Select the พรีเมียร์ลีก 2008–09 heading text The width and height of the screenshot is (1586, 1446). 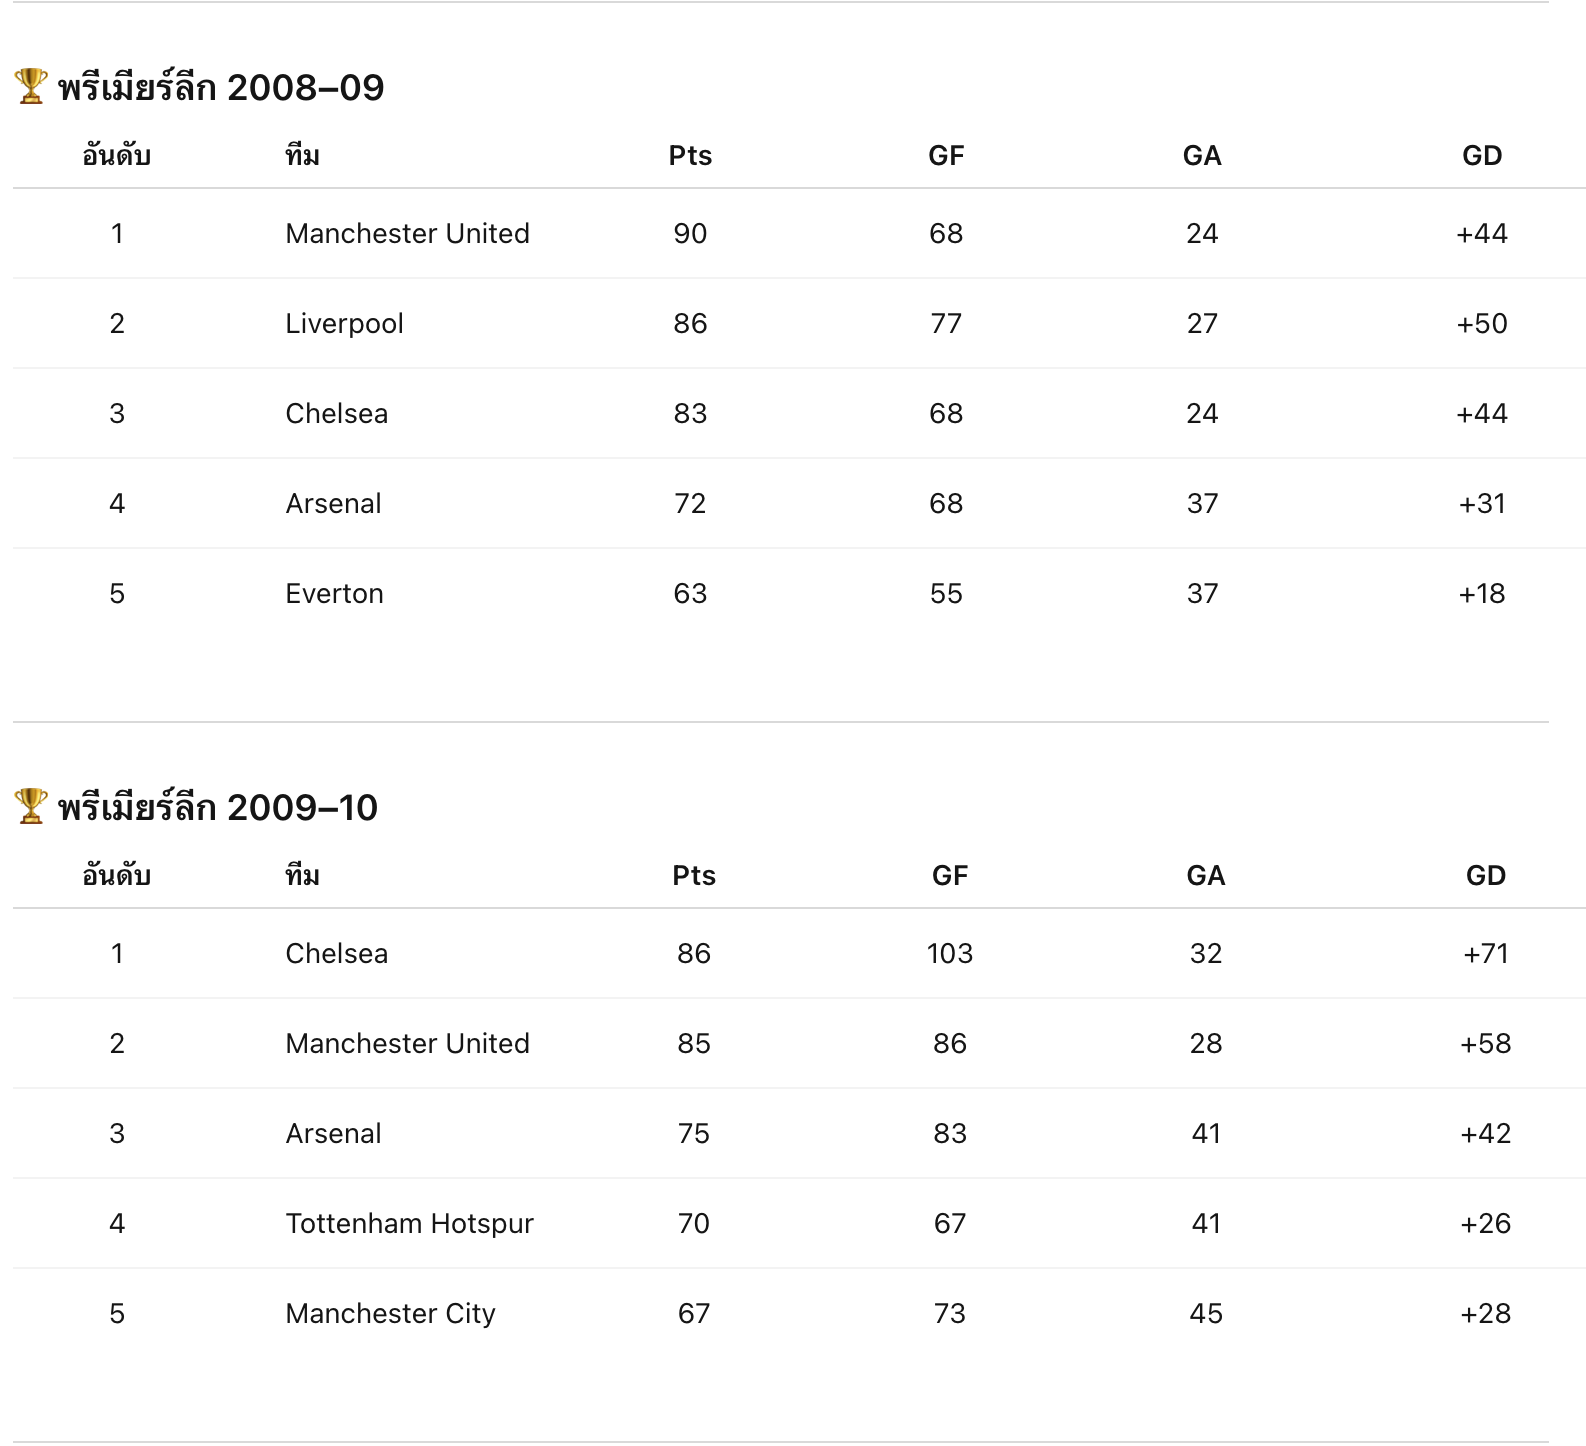click(x=221, y=88)
